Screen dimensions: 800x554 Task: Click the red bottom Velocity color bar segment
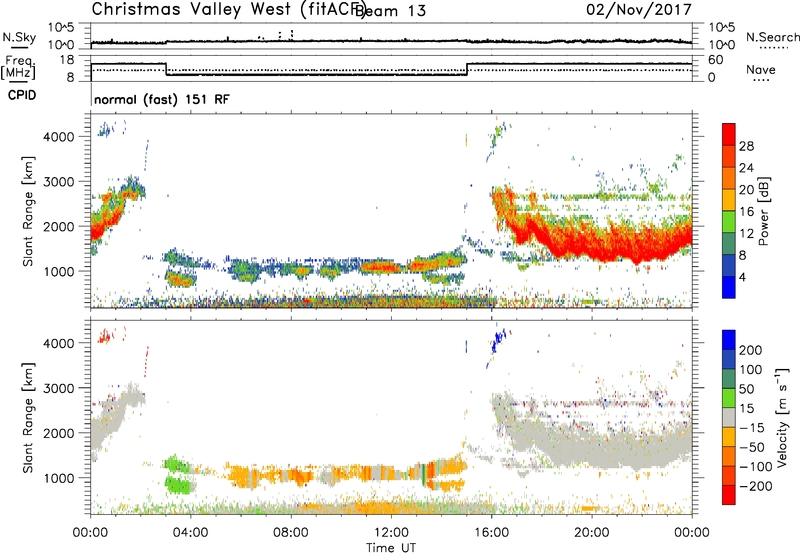click(x=729, y=495)
